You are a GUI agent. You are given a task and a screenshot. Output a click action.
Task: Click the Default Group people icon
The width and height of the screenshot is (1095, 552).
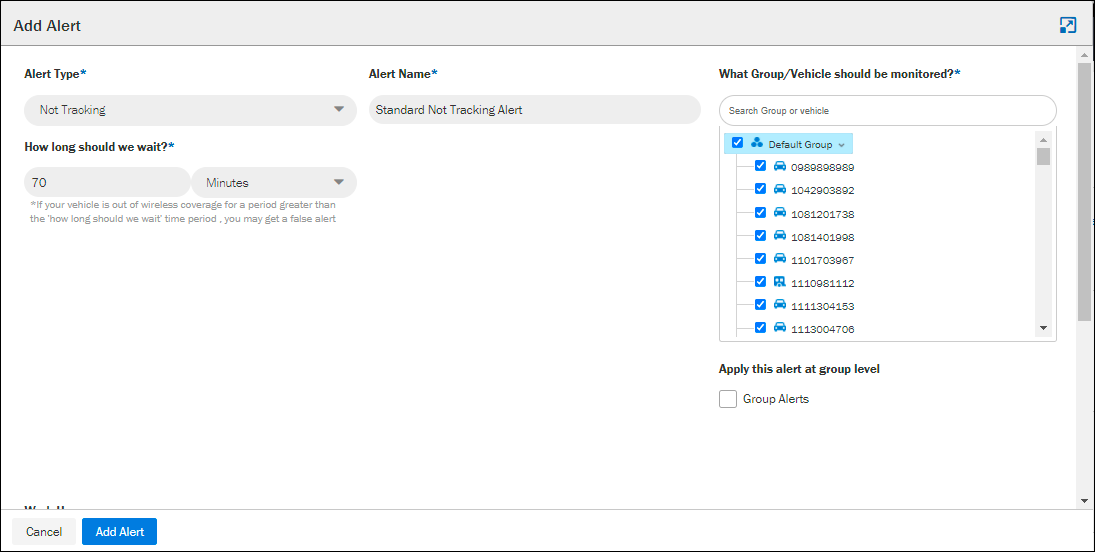tap(757, 143)
